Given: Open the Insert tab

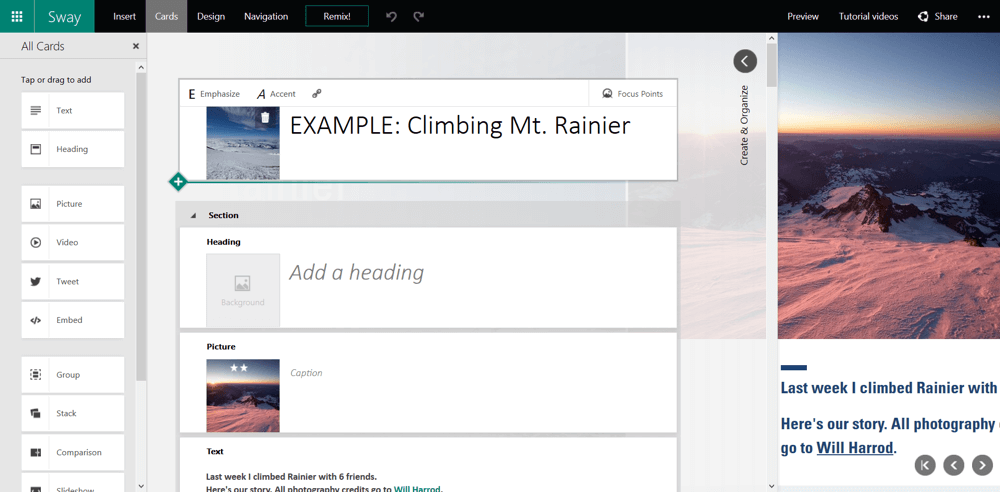Looking at the screenshot, I should point(125,16).
